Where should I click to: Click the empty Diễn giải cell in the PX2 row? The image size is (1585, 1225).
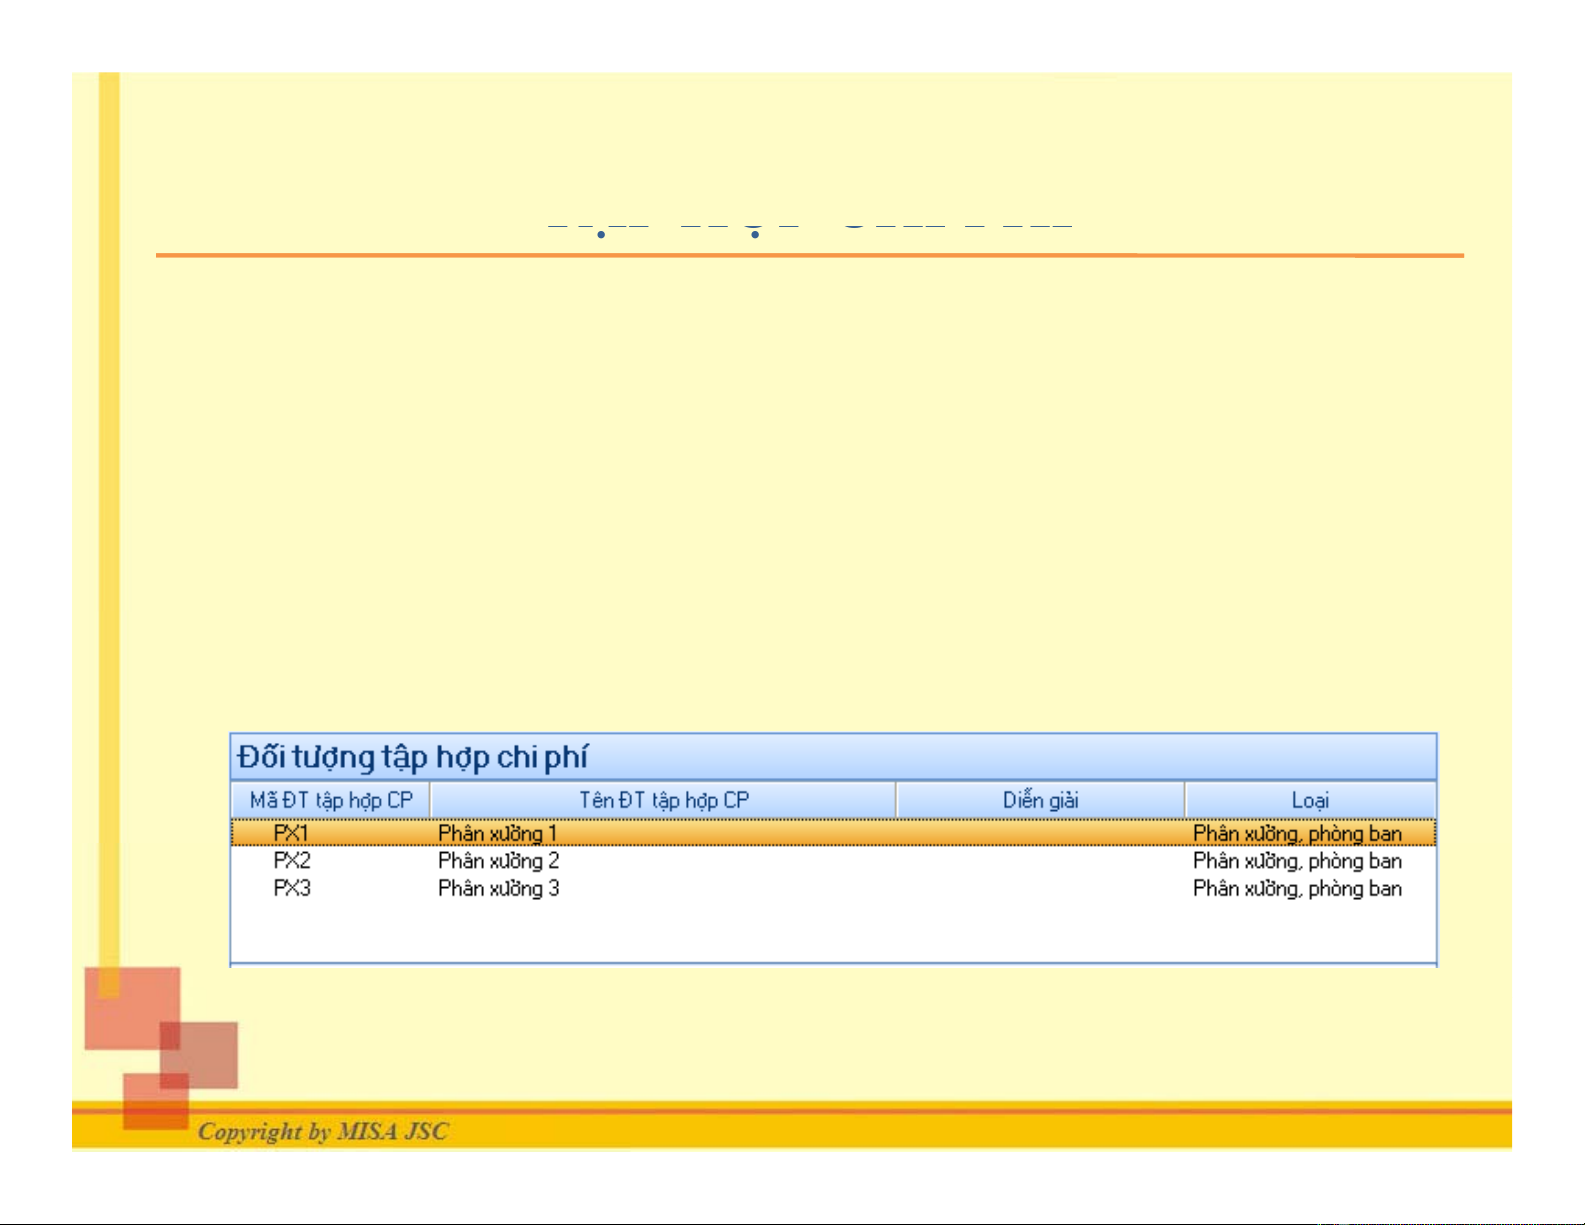[x=1040, y=861]
